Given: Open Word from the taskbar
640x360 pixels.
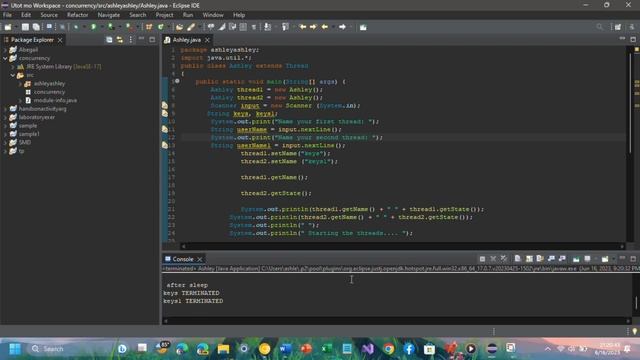Looking at the screenshot, I should tap(285, 349).
